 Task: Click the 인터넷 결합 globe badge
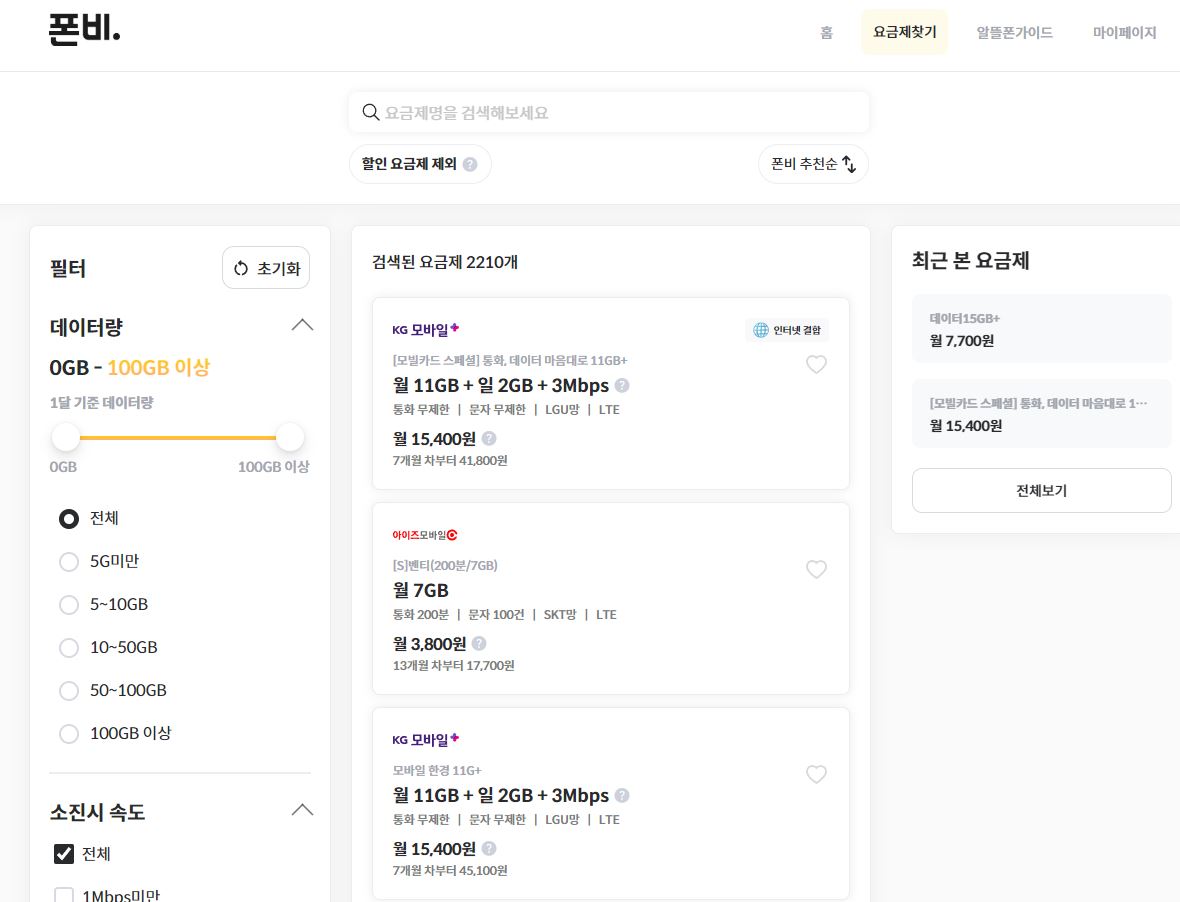(x=787, y=330)
